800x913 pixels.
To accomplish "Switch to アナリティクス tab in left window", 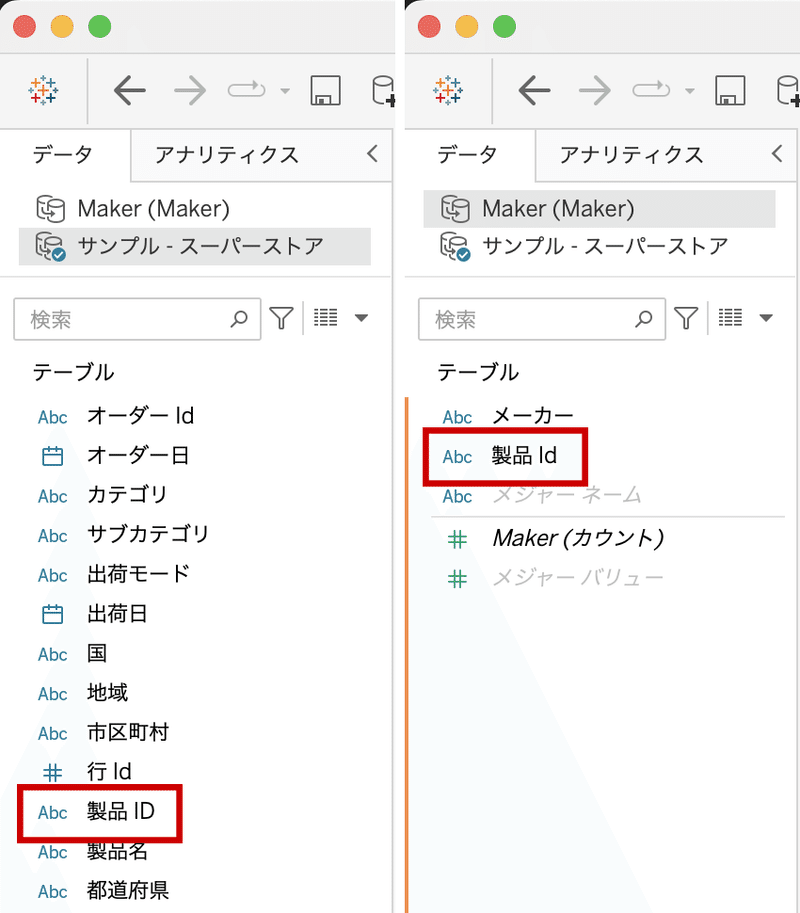I will click(227, 155).
